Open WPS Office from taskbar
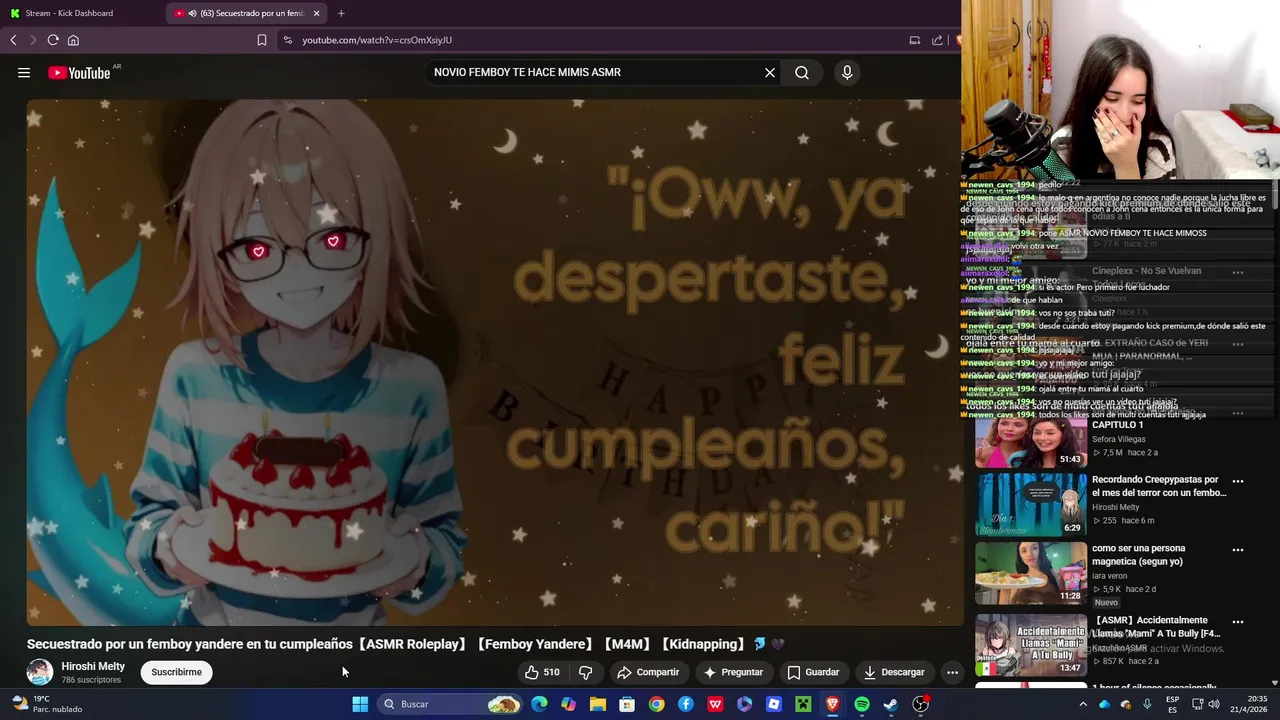Viewport: 1280px width, 720px height. point(715,704)
